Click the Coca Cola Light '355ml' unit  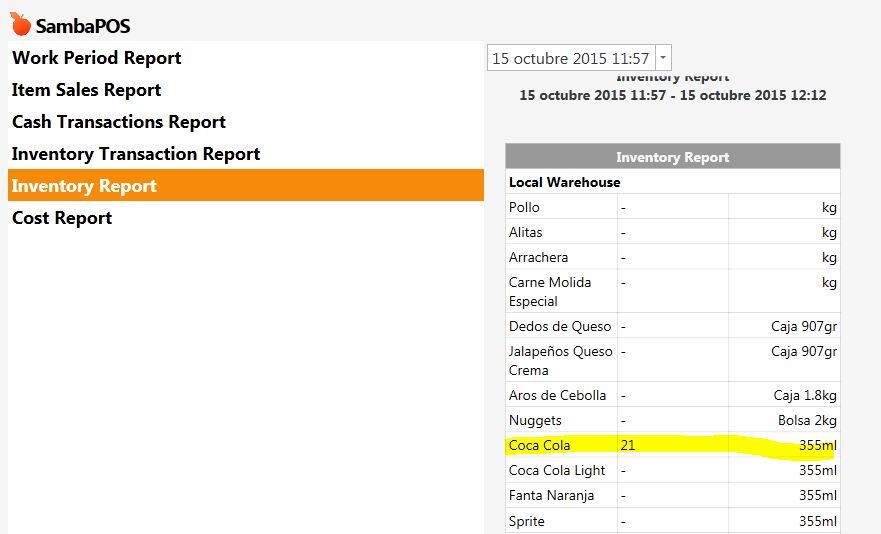pos(818,470)
